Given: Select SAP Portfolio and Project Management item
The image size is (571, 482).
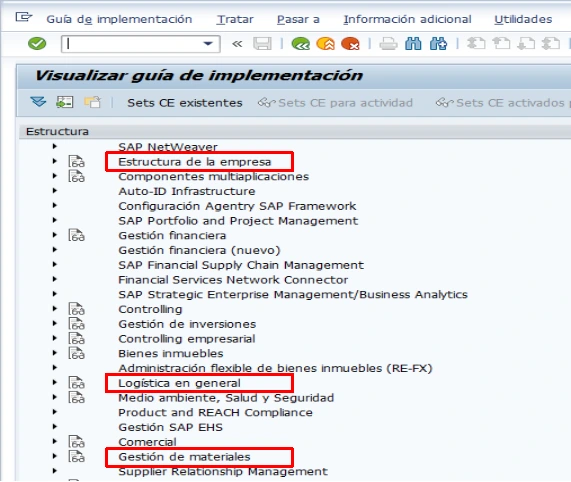Looking at the screenshot, I should click(238, 221).
